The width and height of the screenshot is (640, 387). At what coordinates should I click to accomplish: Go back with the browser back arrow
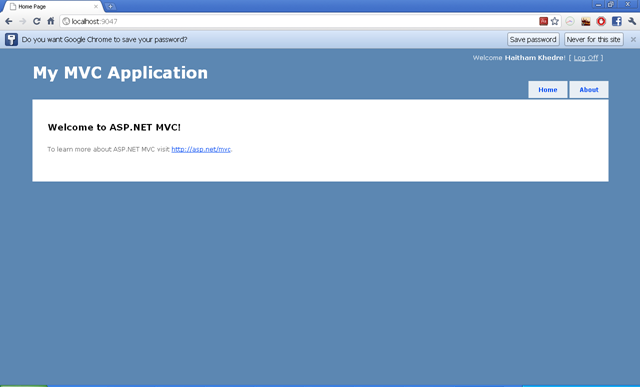click(9, 21)
